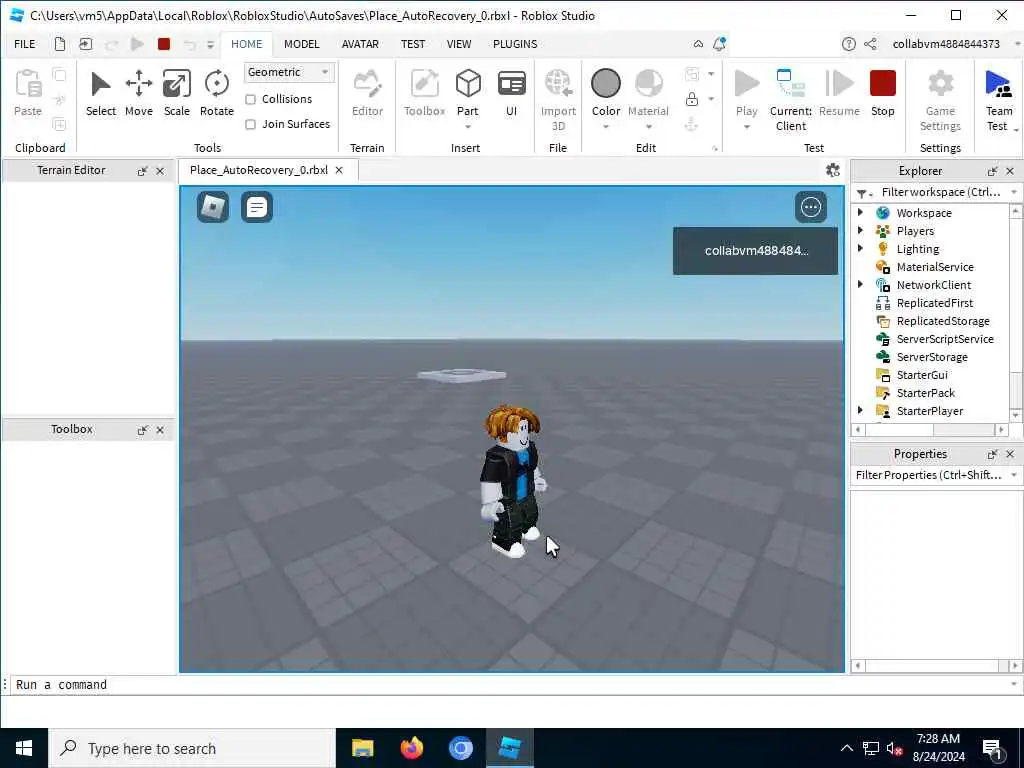Click quick-access red stop square
Image resolution: width=1024 pixels, height=768 pixels.
click(x=164, y=44)
